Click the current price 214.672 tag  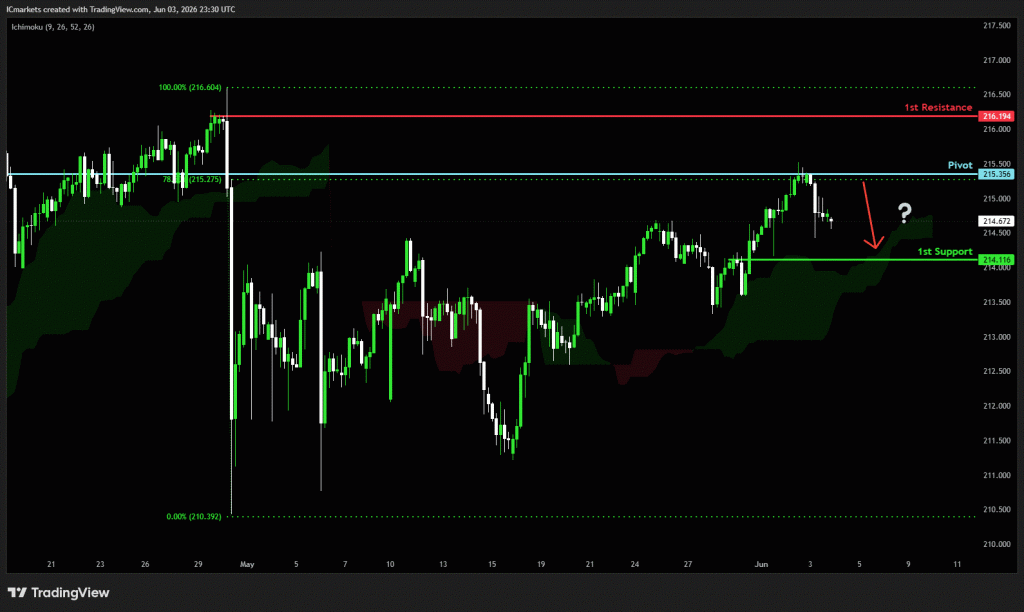[996, 221]
